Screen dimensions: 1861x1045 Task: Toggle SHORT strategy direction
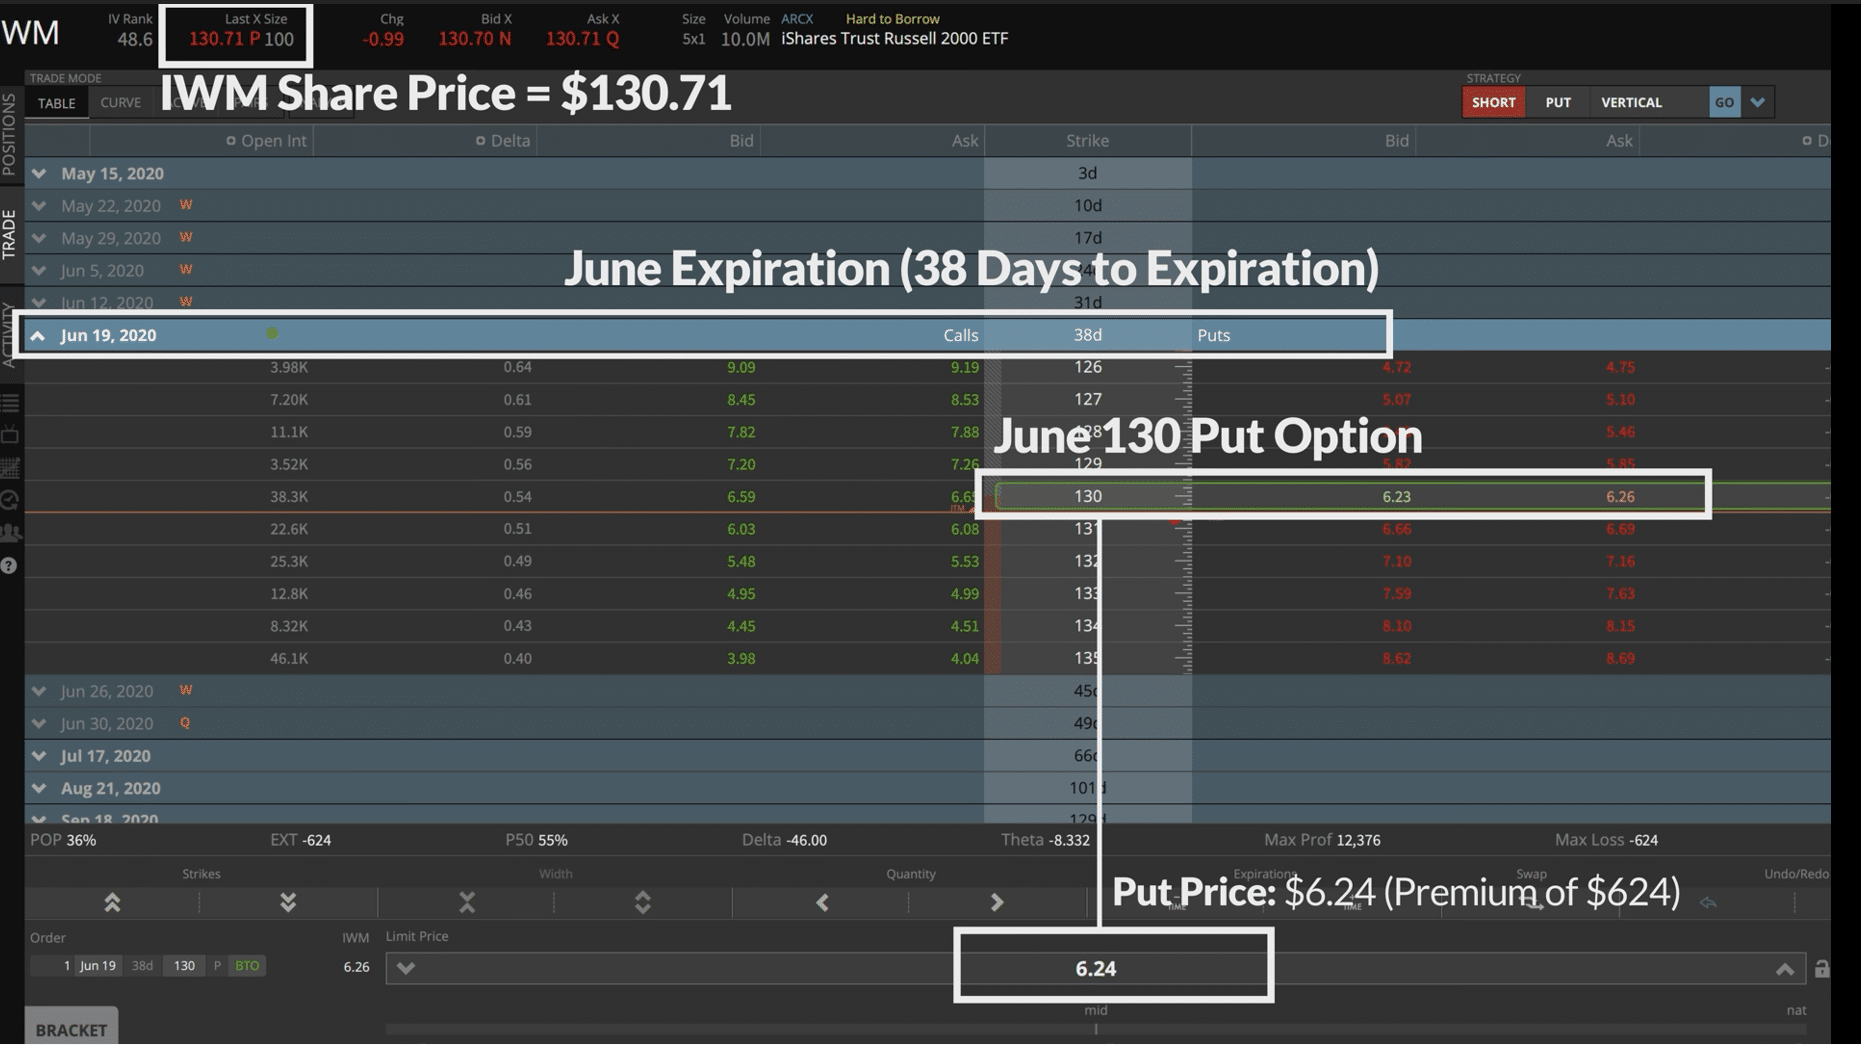[x=1493, y=102]
